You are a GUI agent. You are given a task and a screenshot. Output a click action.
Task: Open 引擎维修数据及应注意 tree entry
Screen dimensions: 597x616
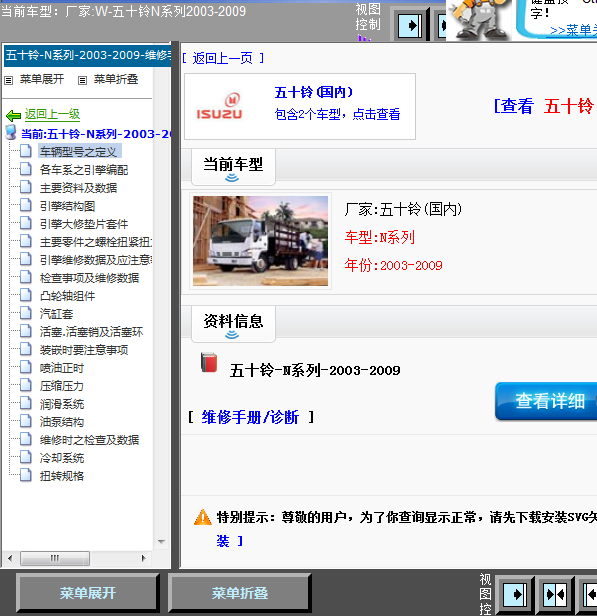click(x=96, y=260)
